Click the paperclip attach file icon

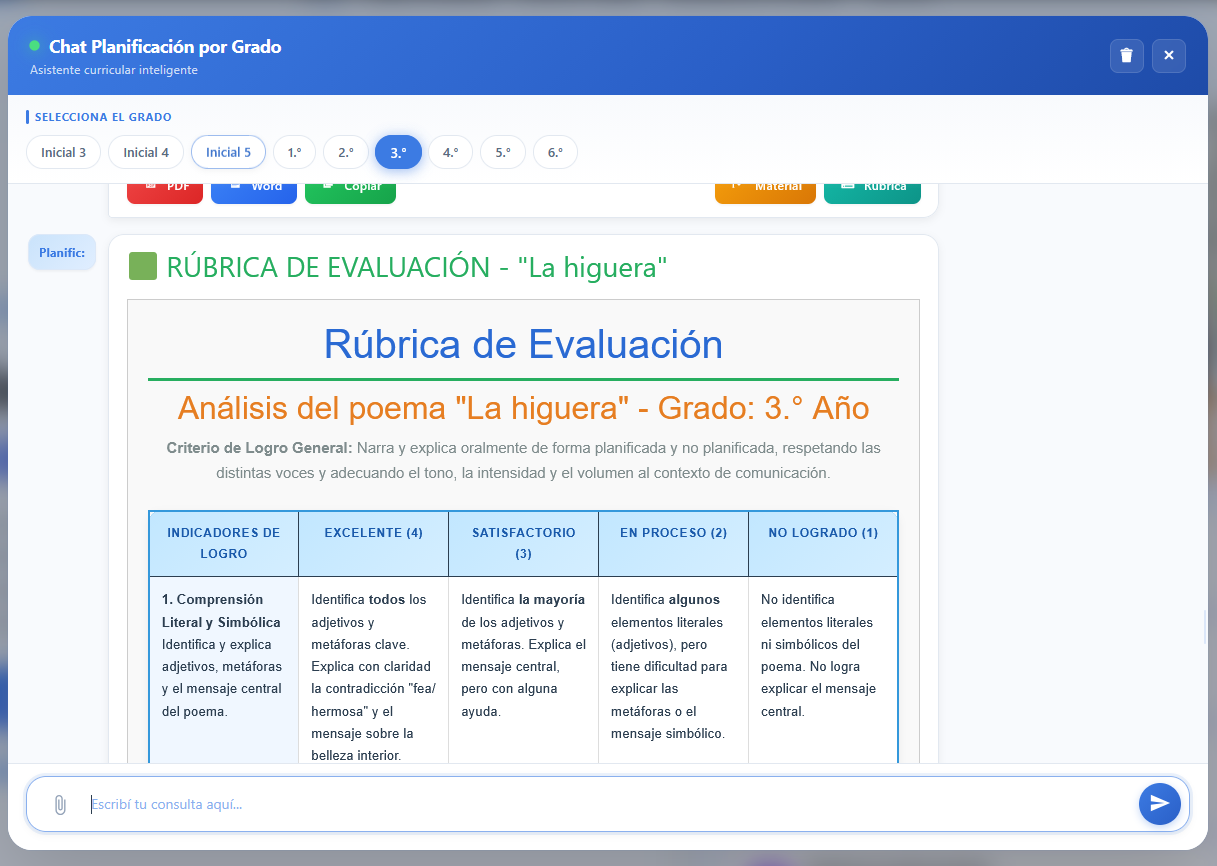pyautogui.click(x=60, y=805)
